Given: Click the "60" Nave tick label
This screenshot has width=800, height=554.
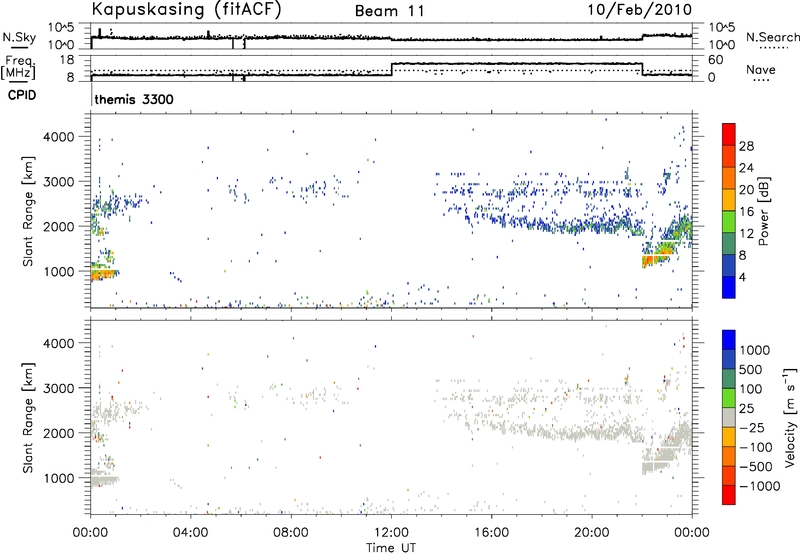Looking at the screenshot, I should coord(716,60).
